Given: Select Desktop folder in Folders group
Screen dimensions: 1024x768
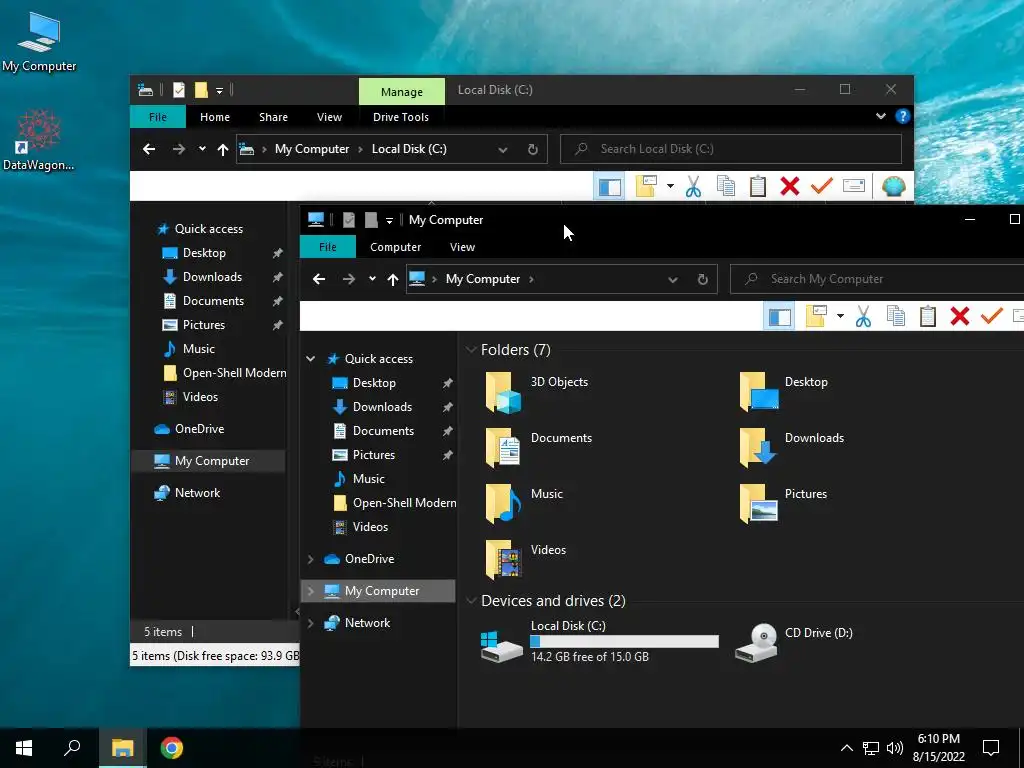Looking at the screenshot, I should tap(784, 392).
